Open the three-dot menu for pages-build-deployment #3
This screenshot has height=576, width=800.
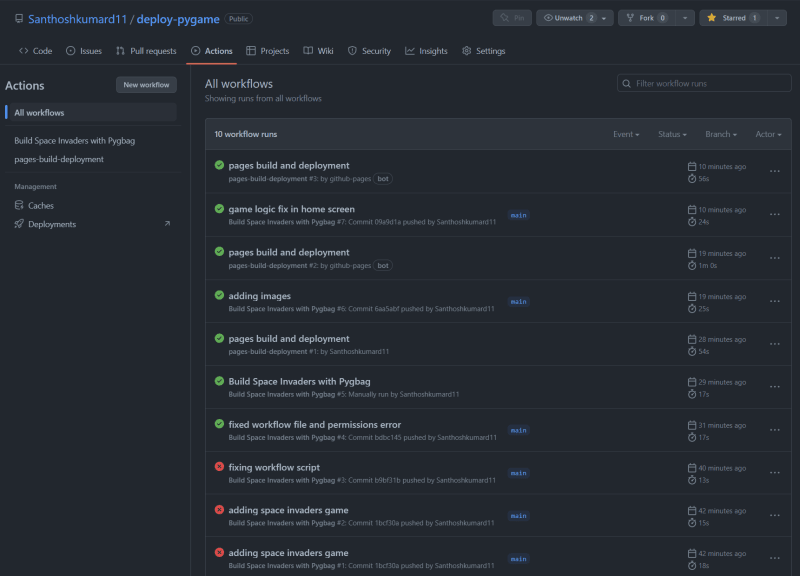[774, 171]
